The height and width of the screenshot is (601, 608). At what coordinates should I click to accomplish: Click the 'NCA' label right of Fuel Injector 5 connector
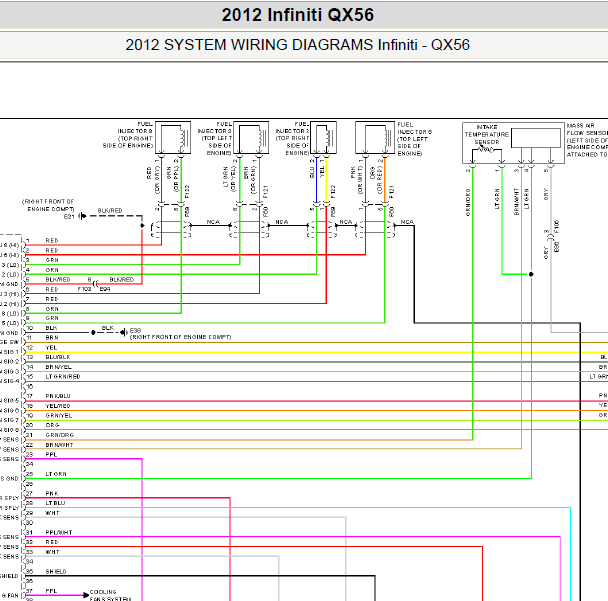click(x=407, y=222)
